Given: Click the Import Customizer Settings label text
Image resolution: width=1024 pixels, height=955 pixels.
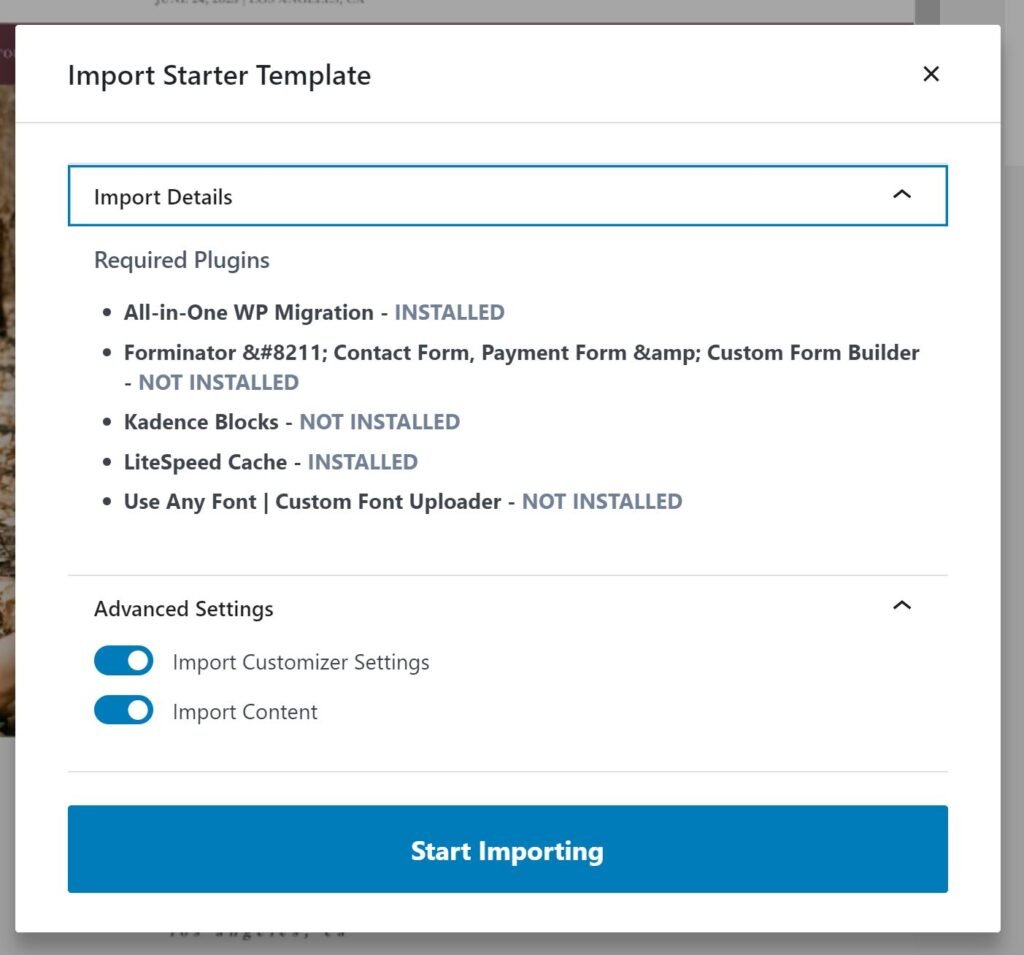Looking at the screenshot, I should [300, 662].
